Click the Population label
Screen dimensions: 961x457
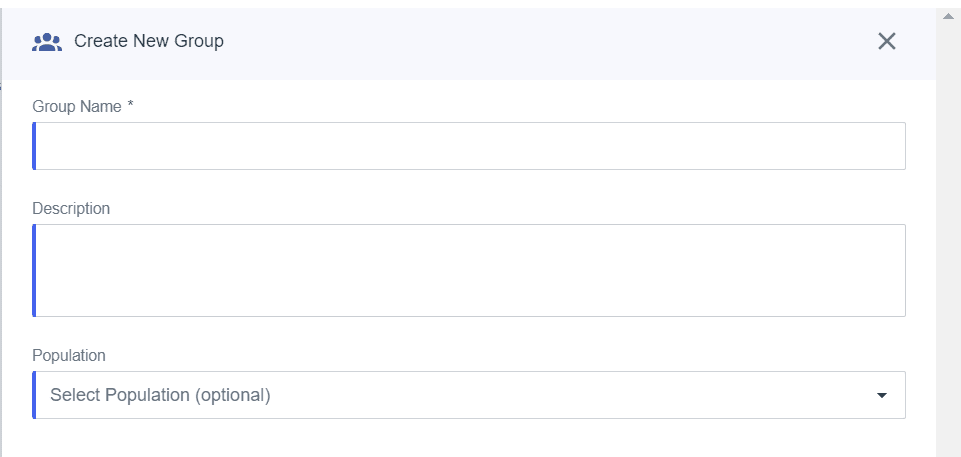69,355
